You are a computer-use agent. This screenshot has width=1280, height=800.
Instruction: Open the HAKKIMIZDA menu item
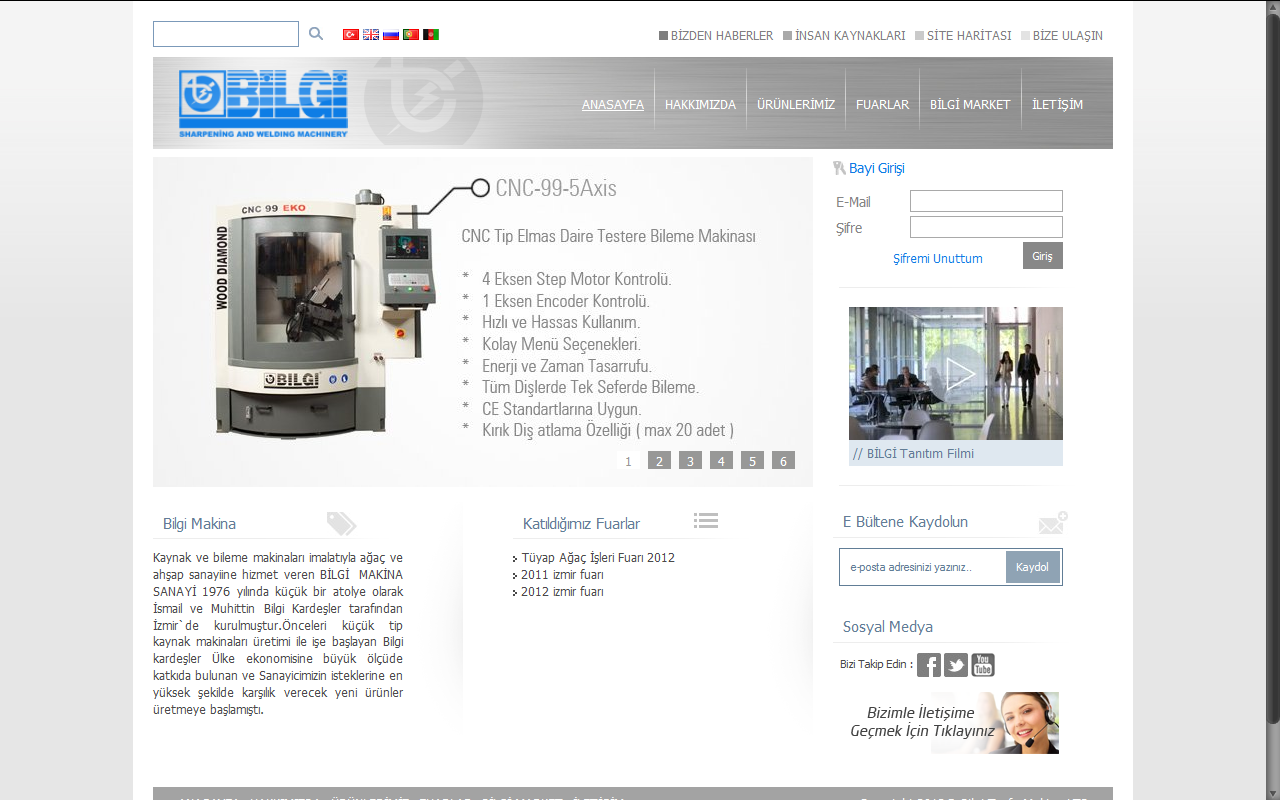(x=700, y=104)
